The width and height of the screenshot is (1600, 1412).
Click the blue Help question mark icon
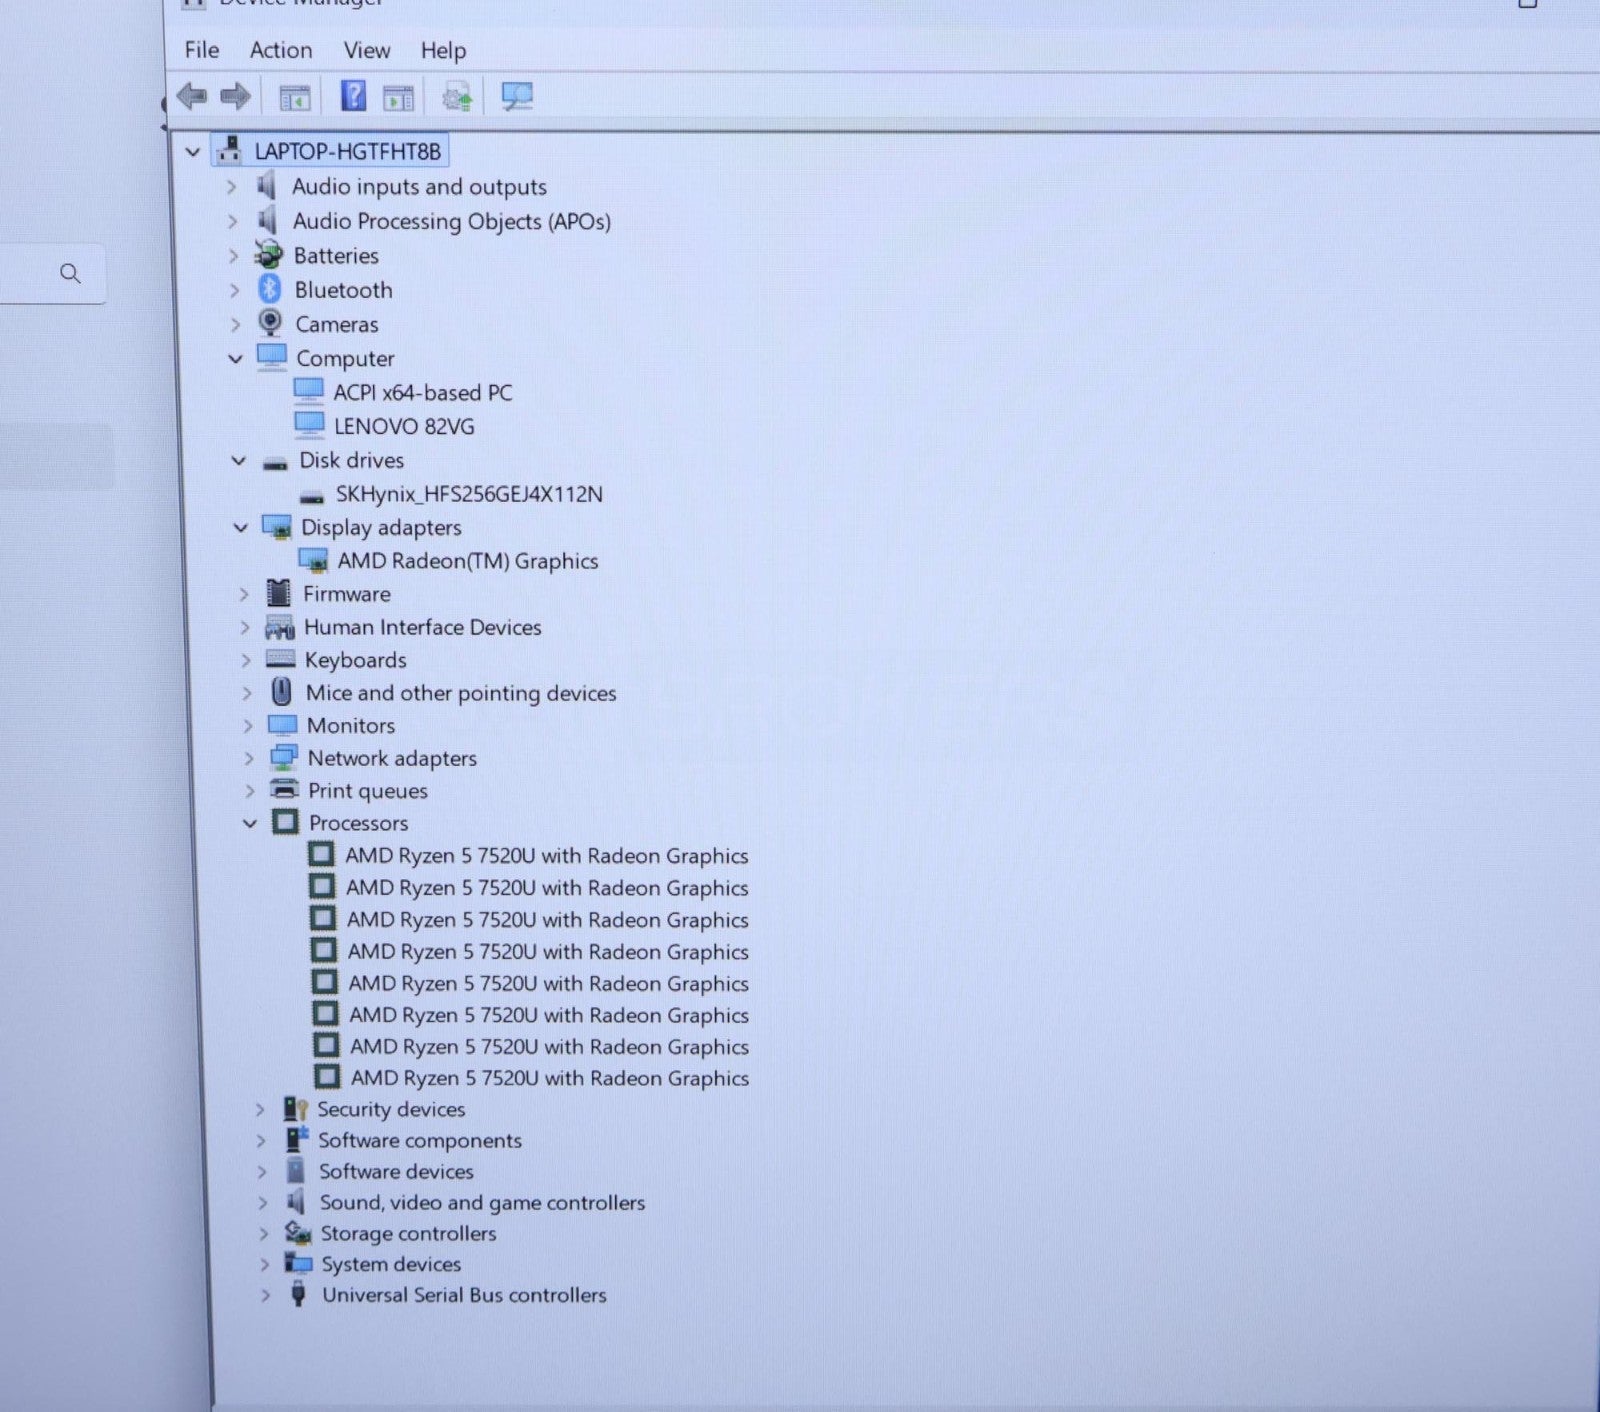point(353,97)
